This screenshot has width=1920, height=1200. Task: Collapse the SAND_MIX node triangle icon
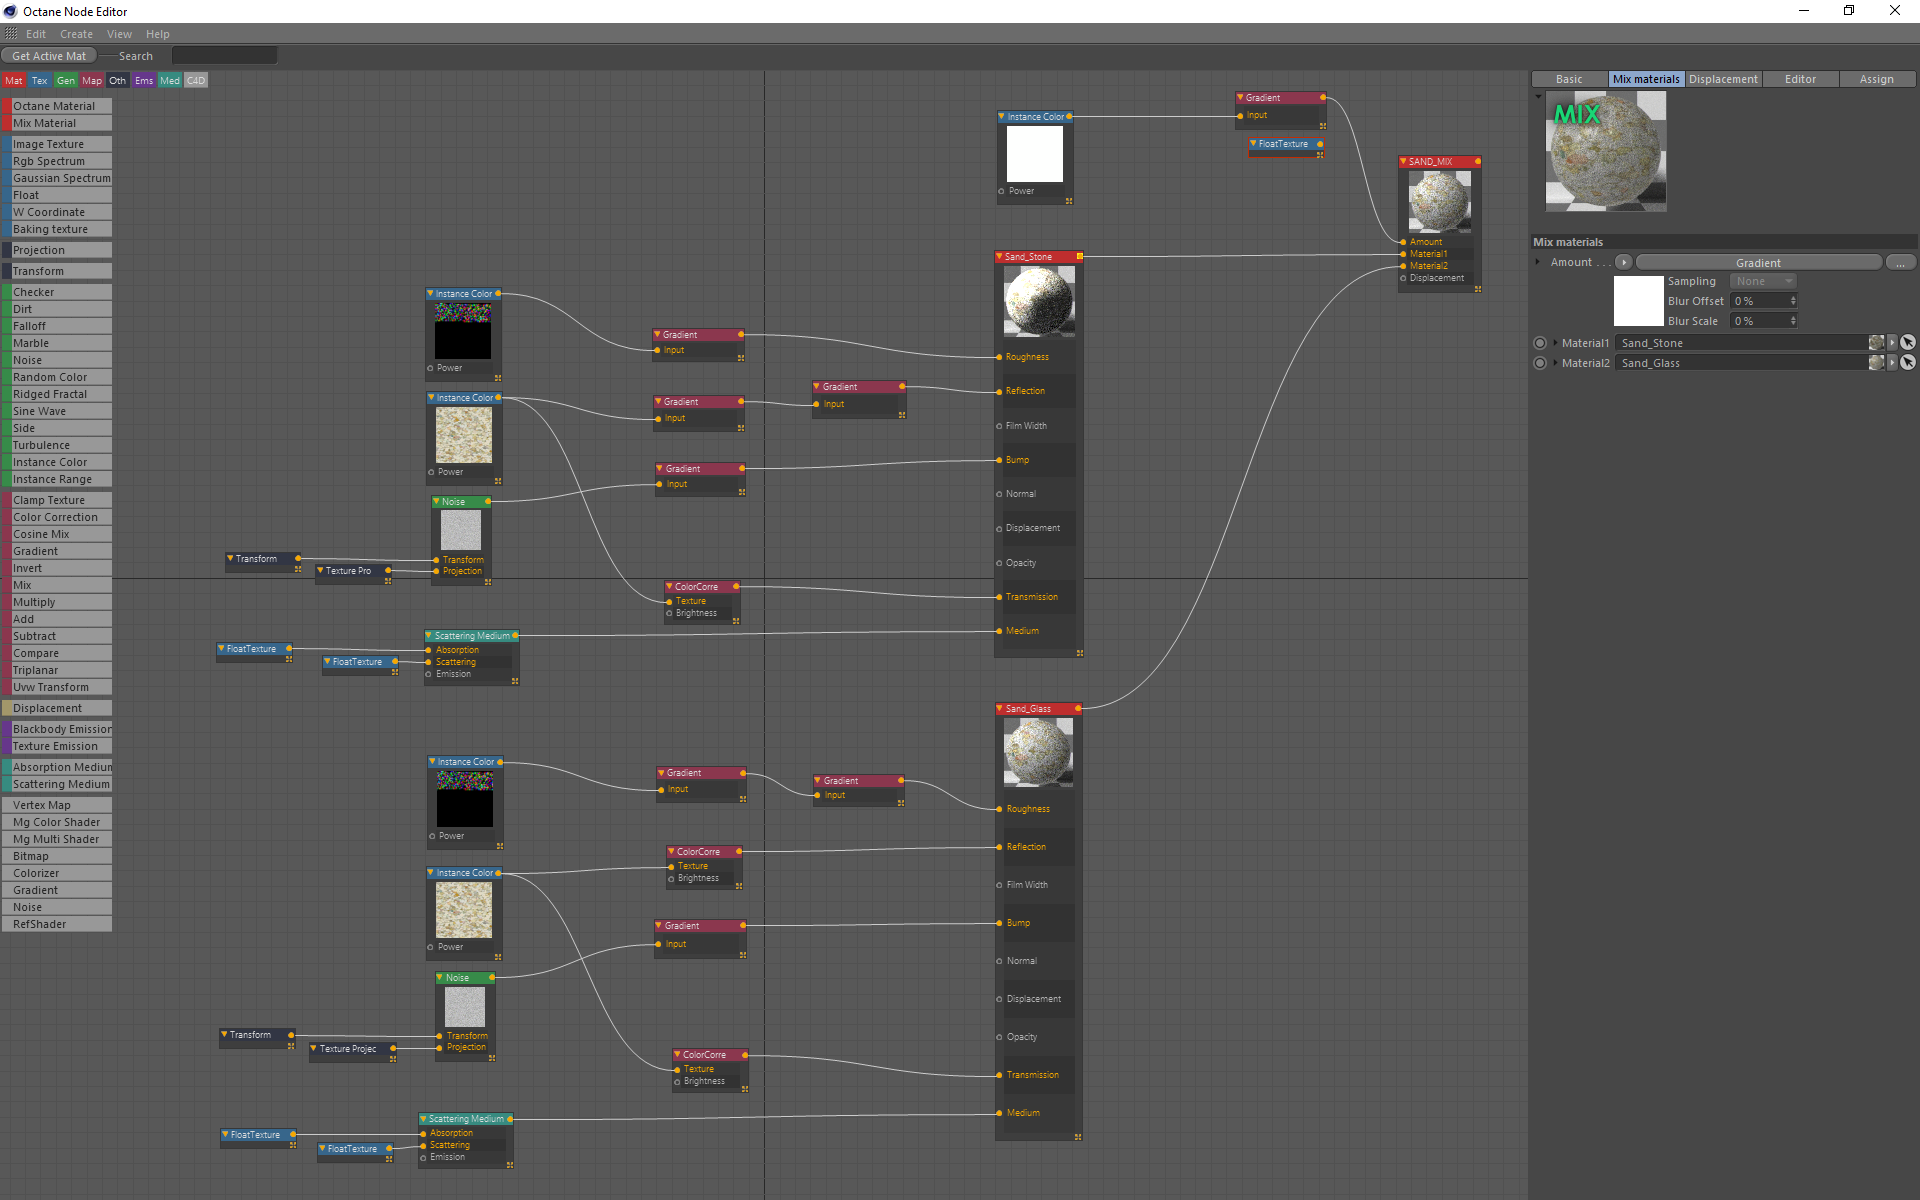tap(1404, 161)
